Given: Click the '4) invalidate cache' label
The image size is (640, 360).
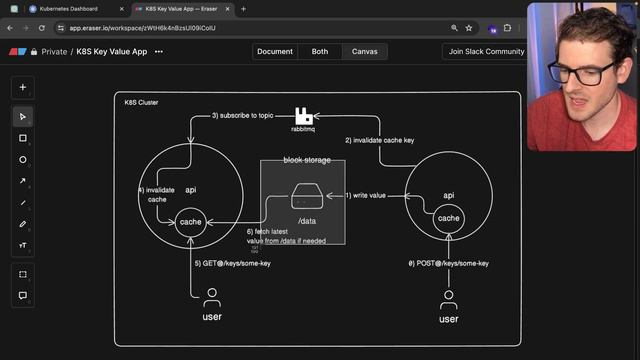Looking at the screenshot, I should click(x=157, y=195).
